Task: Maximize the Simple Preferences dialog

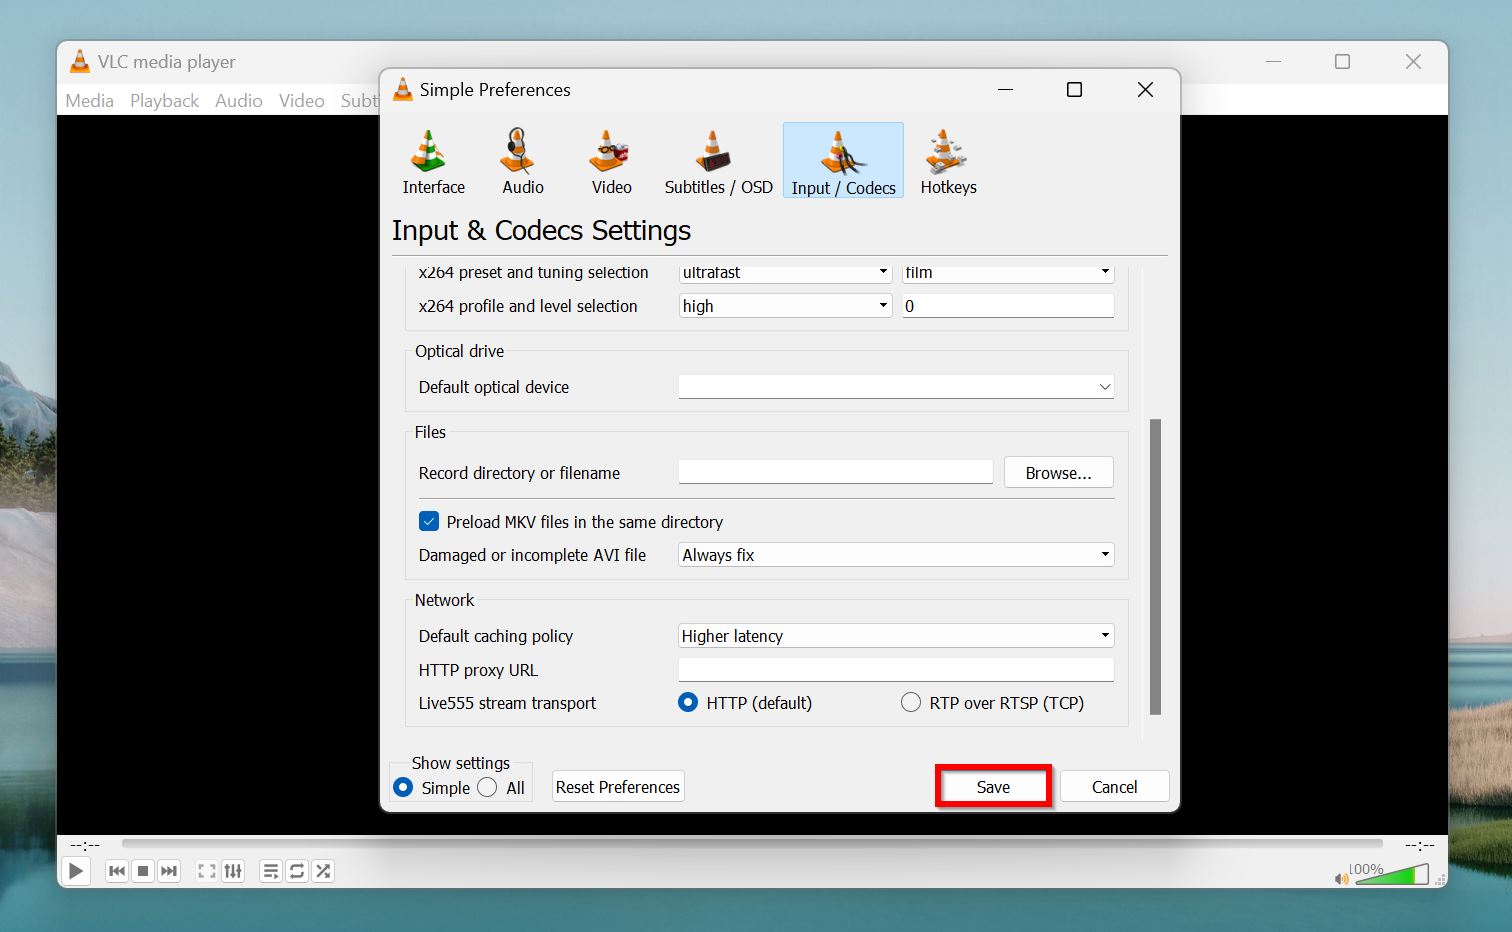Action: (x=1074, y=90)
